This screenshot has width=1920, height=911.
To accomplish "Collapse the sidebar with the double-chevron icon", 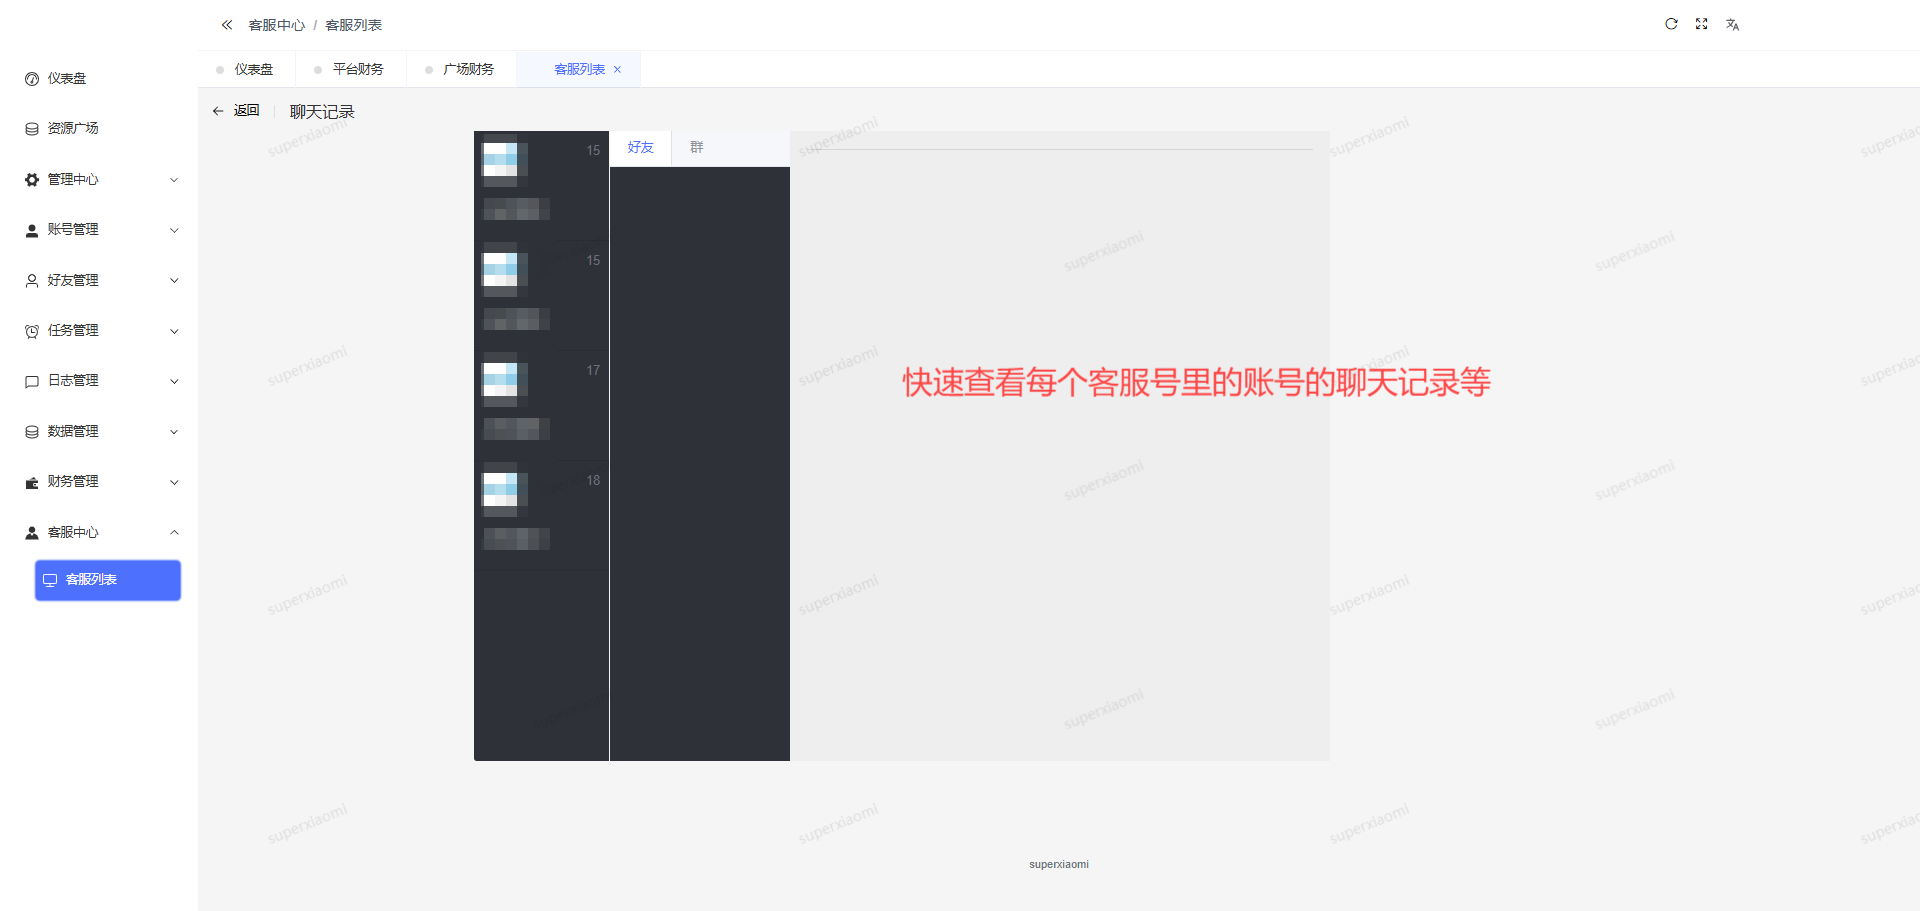I will point(227,25).
